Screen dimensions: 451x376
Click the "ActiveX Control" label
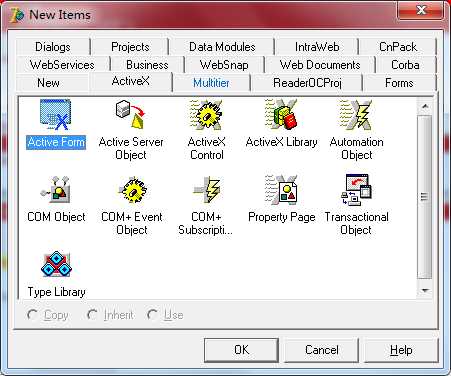[x=207, y=148]
